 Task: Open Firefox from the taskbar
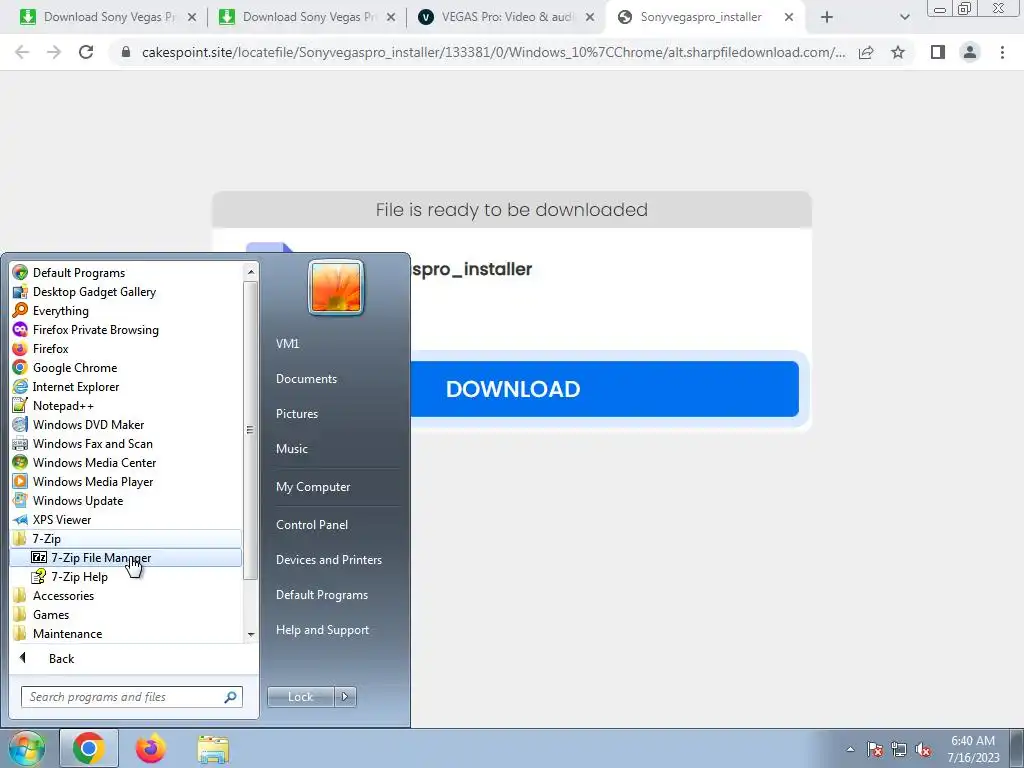click(151, 748)
